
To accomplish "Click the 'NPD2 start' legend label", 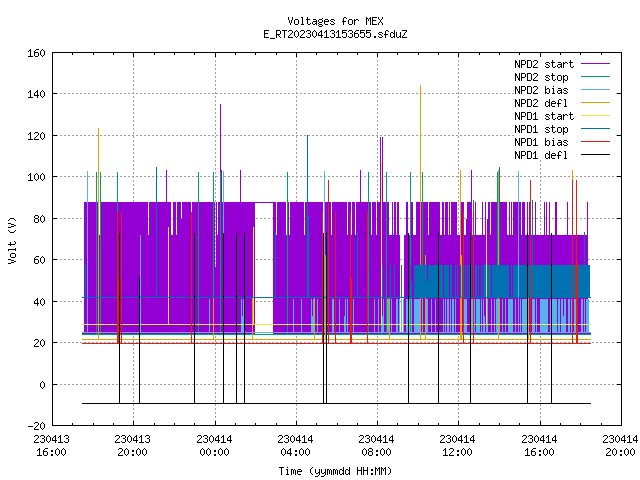I will click(x=544, y=64).
